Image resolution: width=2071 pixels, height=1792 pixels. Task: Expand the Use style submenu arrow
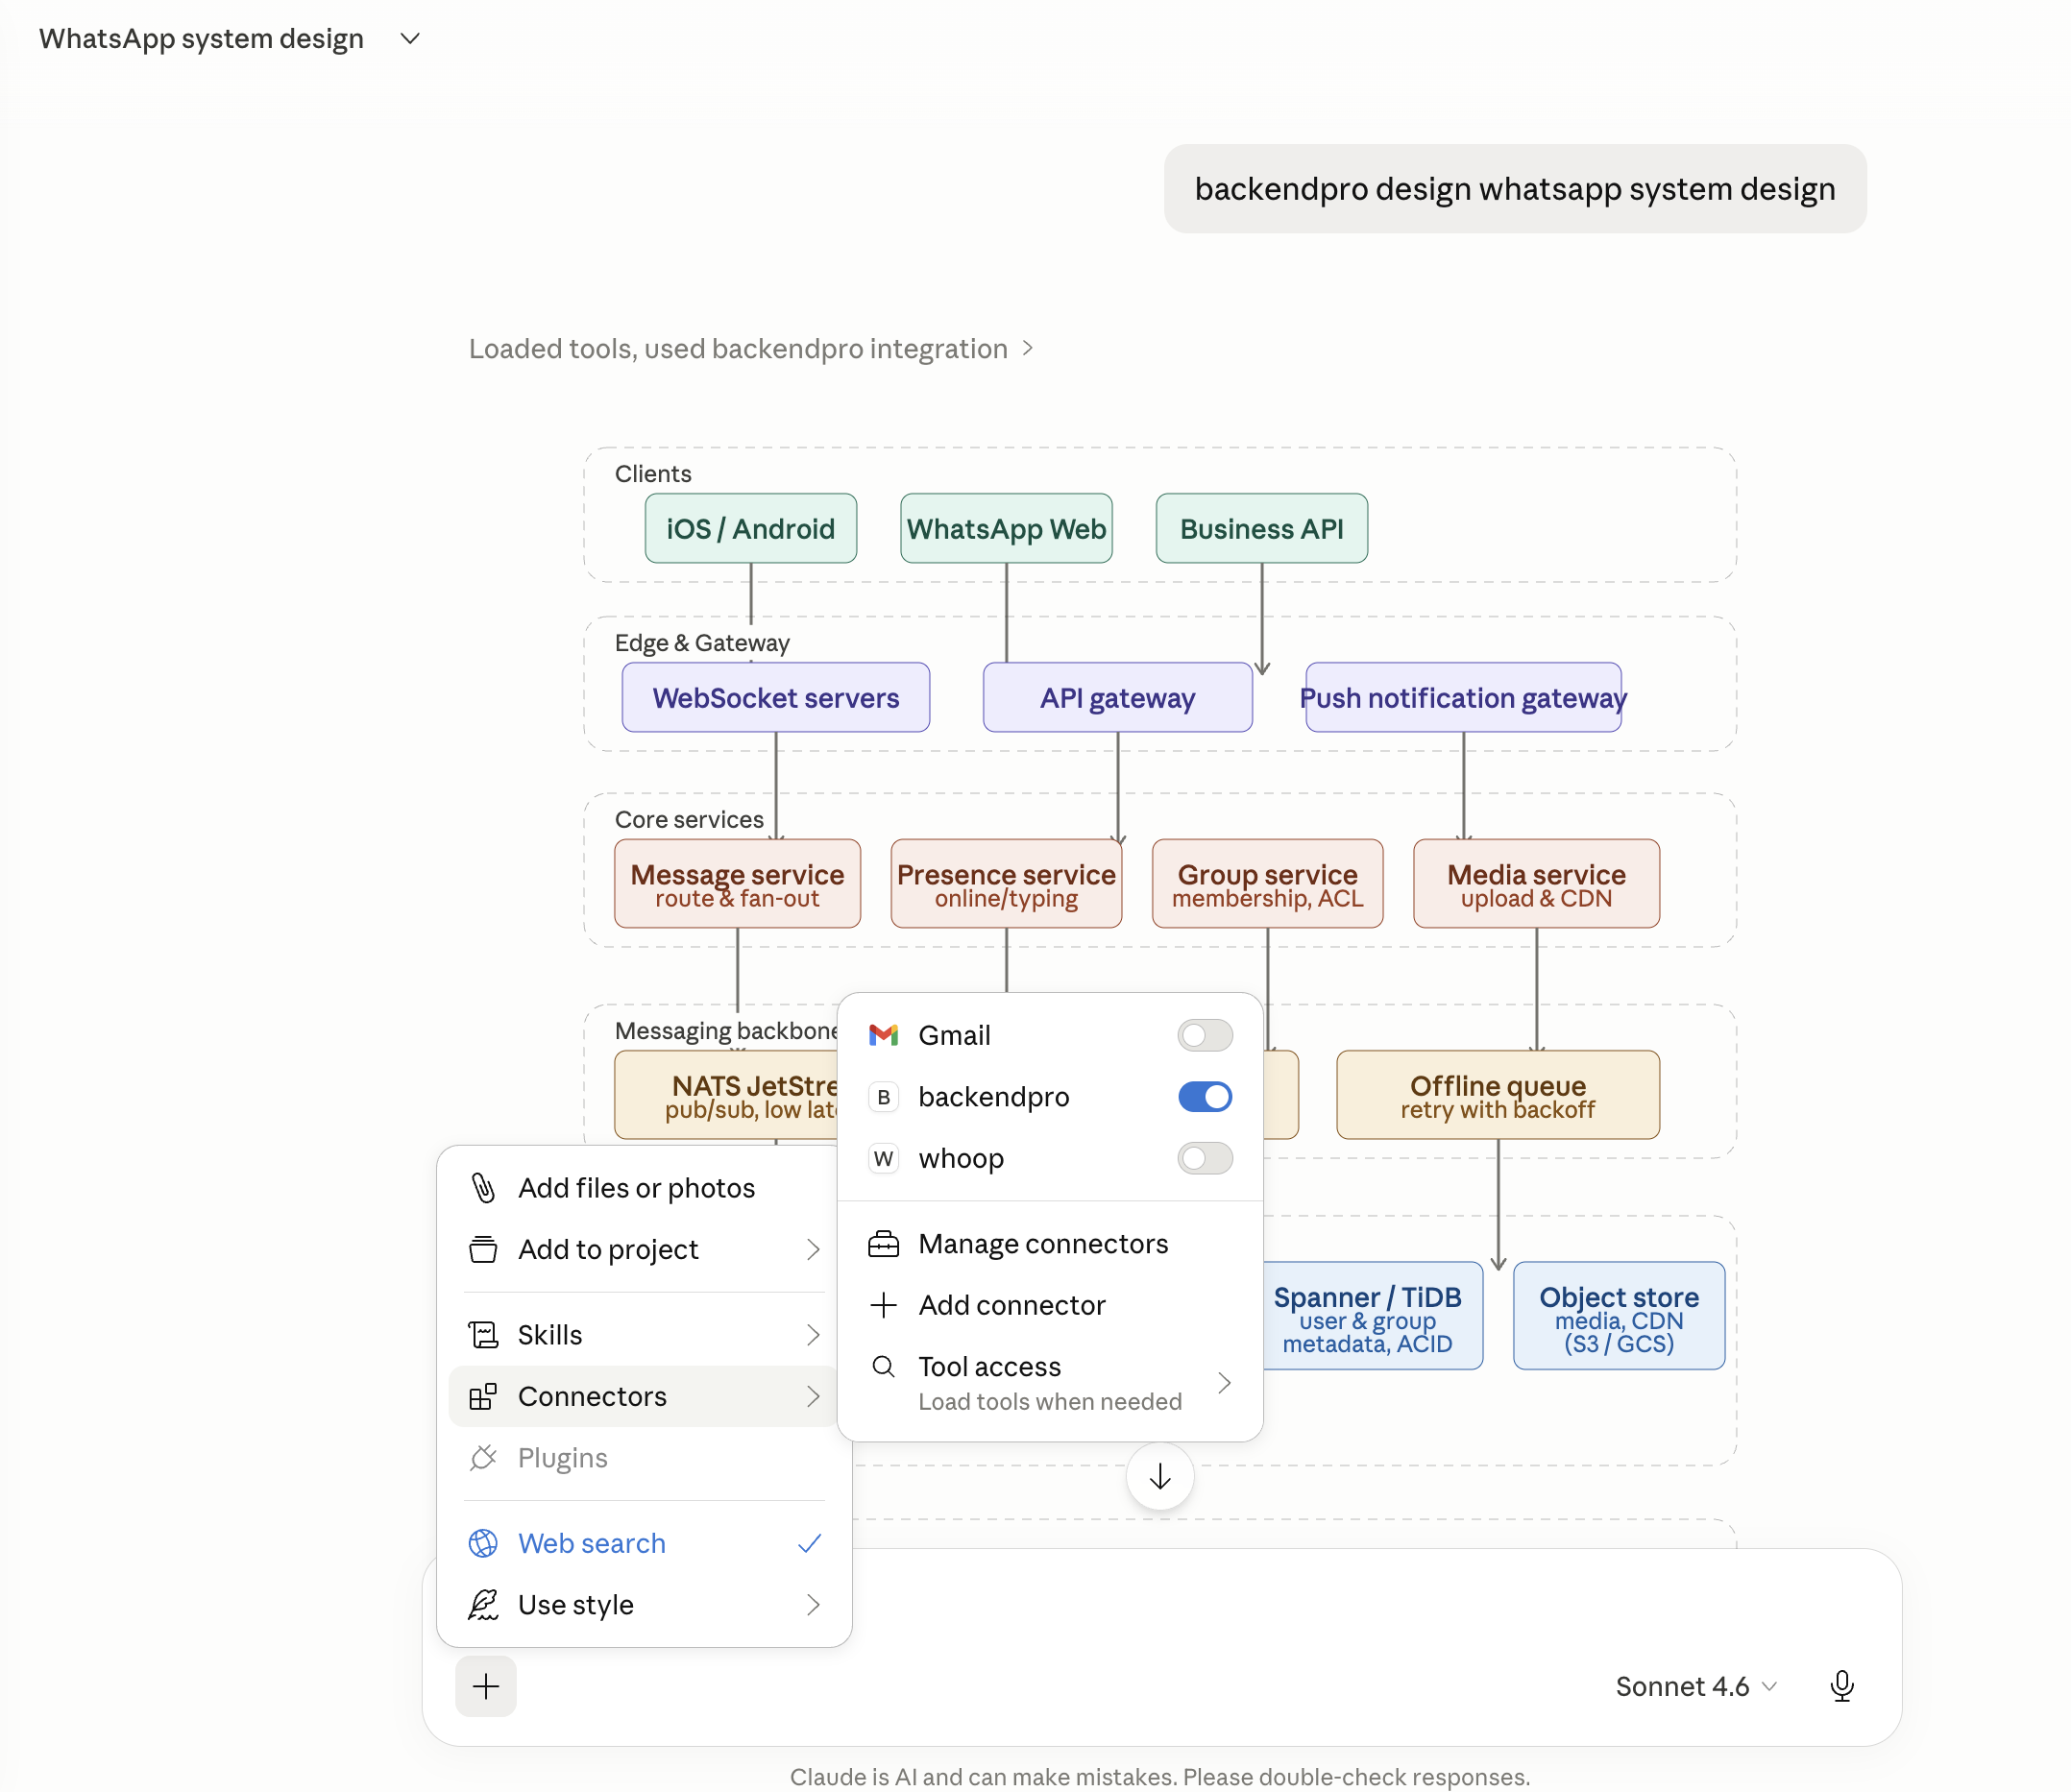pyautogui.click(x=813, y=1605)
